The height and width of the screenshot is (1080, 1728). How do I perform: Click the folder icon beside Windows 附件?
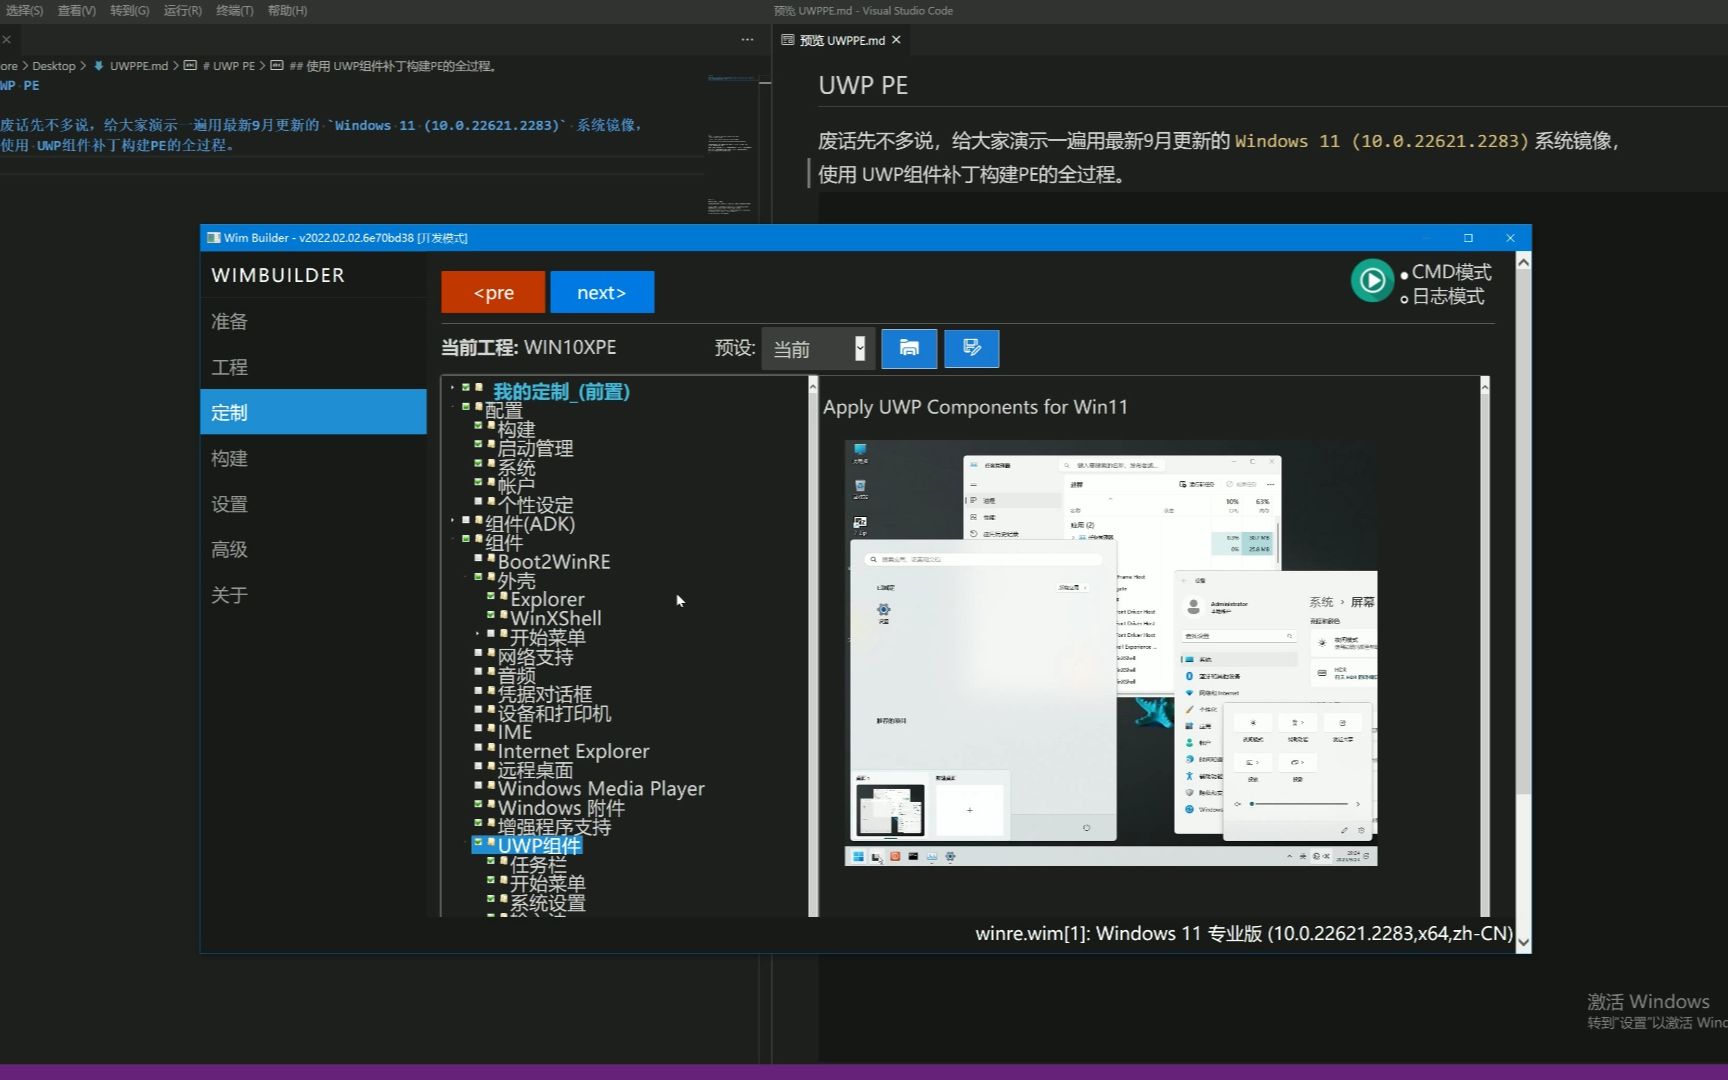(491, 804)
